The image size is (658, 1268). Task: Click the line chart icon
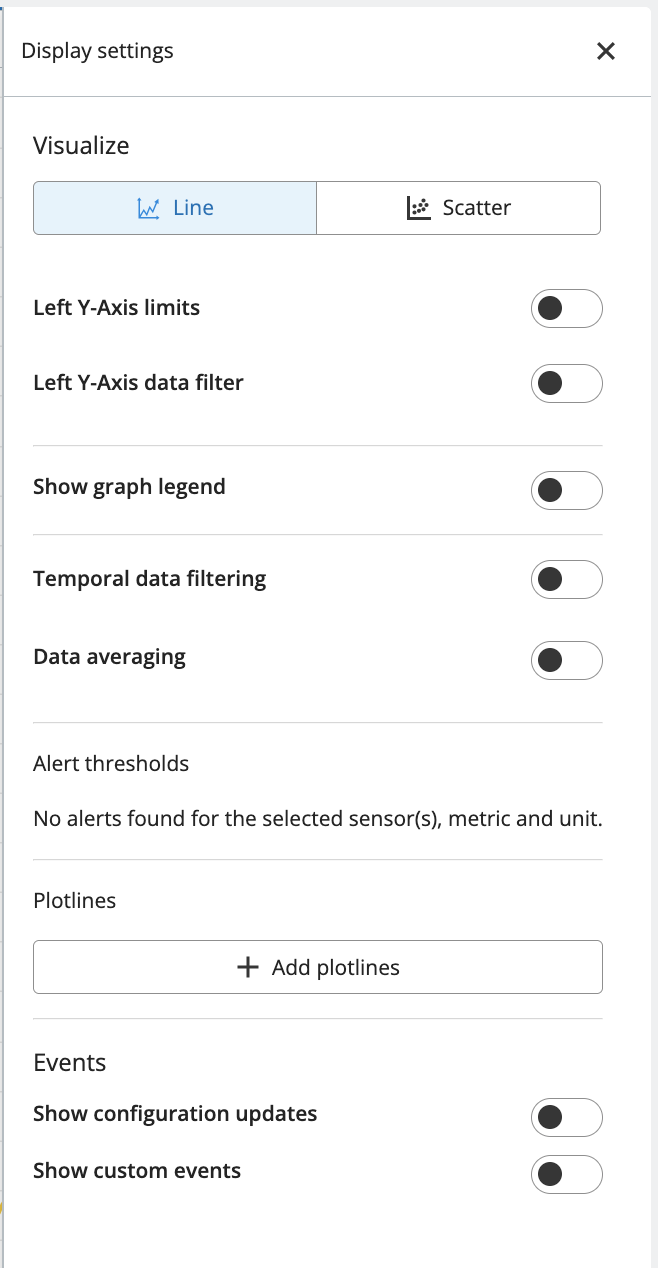click(149, 208)
